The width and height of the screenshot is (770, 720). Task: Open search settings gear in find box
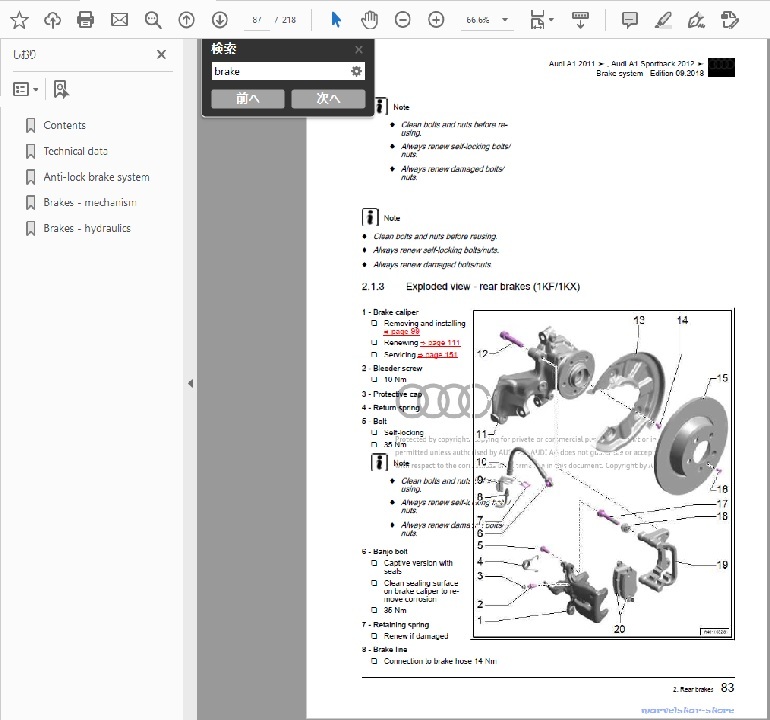(x=355, y=72)
